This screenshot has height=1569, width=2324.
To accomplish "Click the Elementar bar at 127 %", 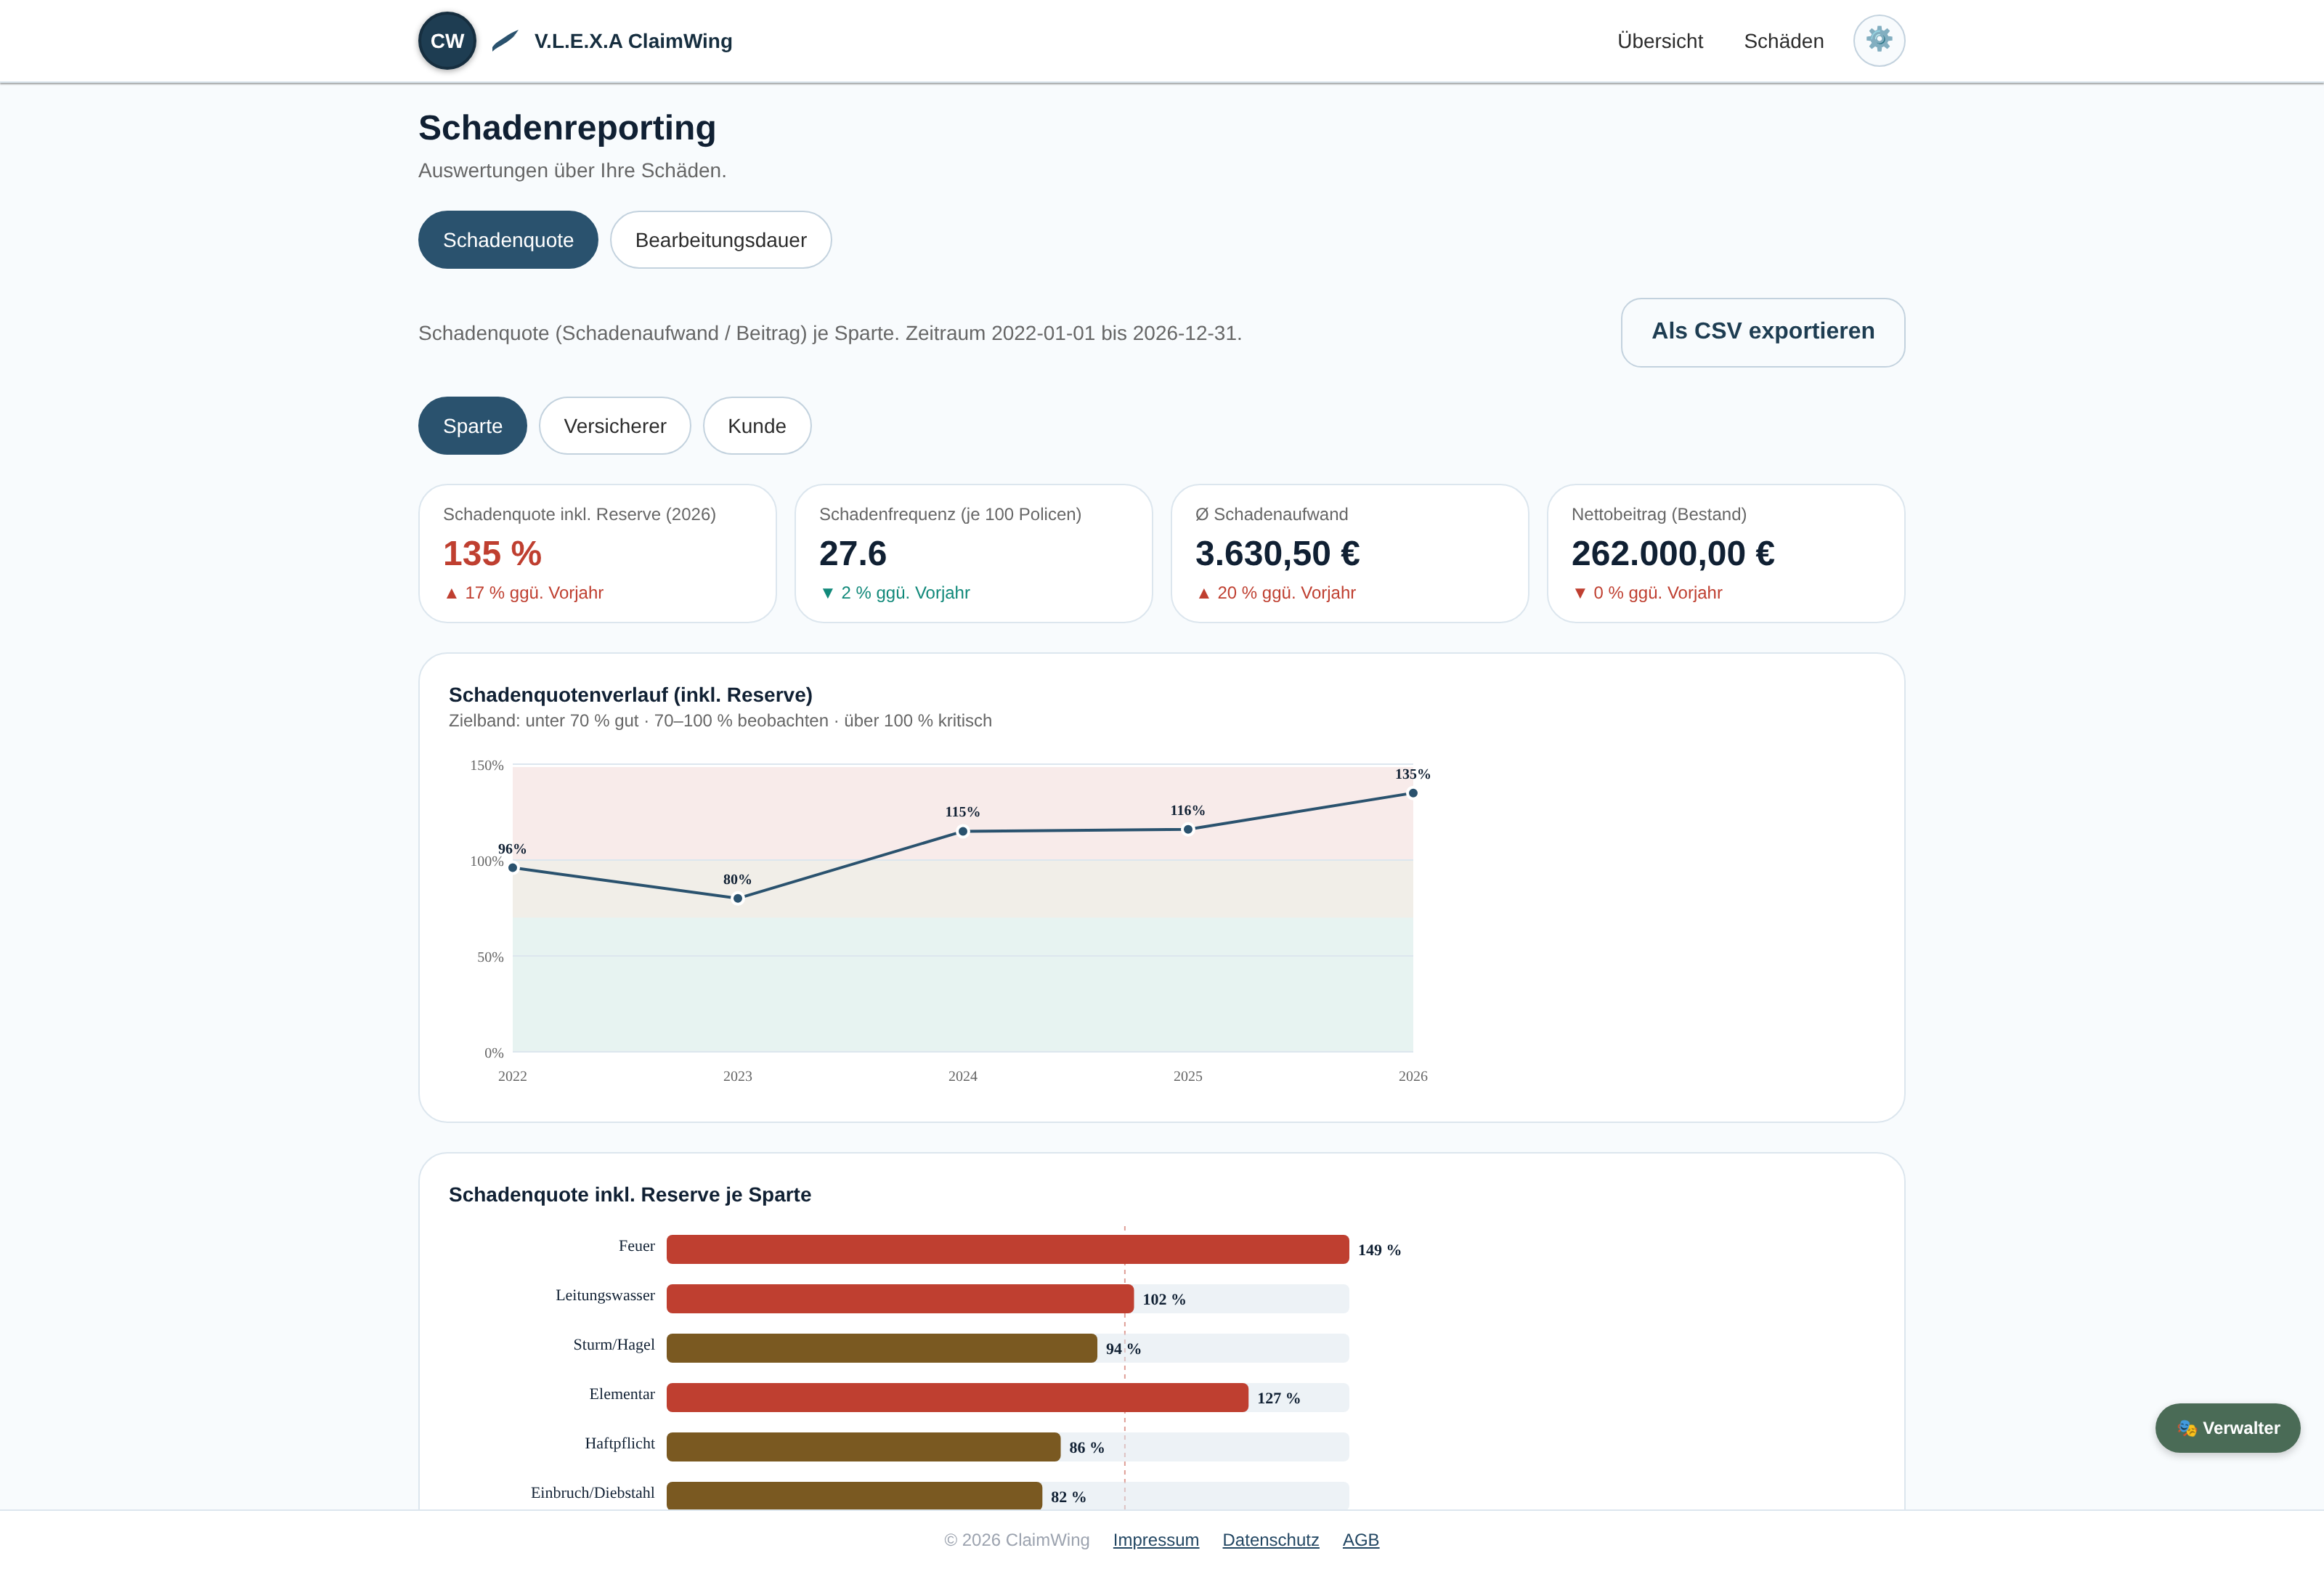I will tap(957, 1397).
